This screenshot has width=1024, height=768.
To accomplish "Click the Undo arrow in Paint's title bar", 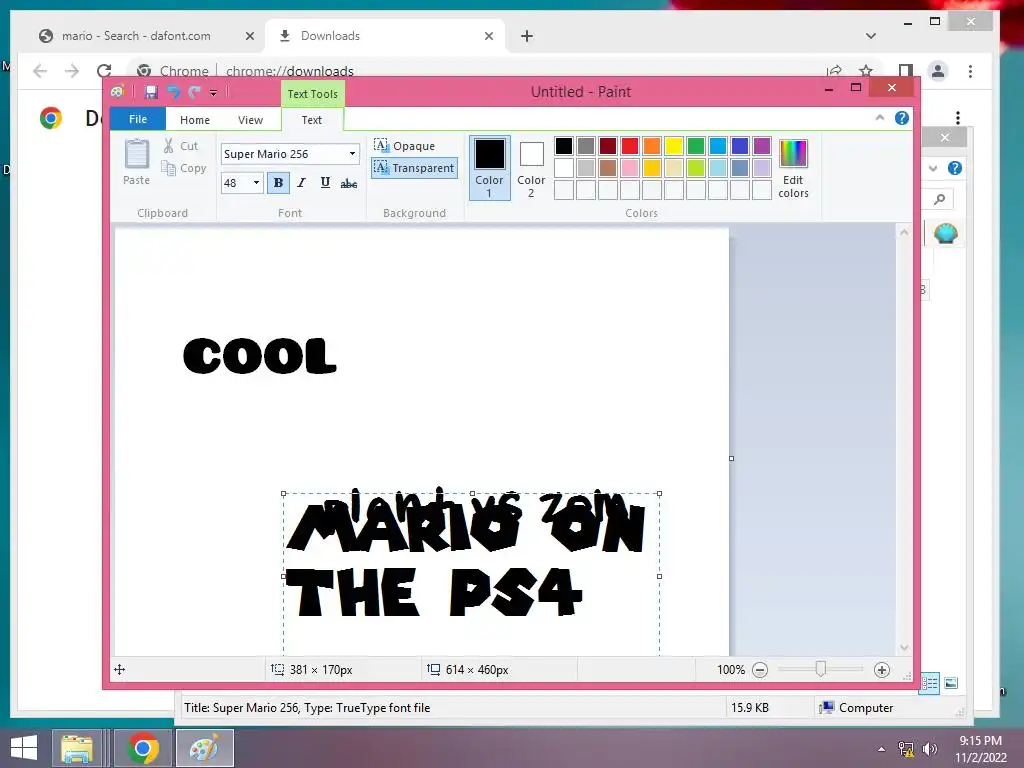I will (173, 92).
